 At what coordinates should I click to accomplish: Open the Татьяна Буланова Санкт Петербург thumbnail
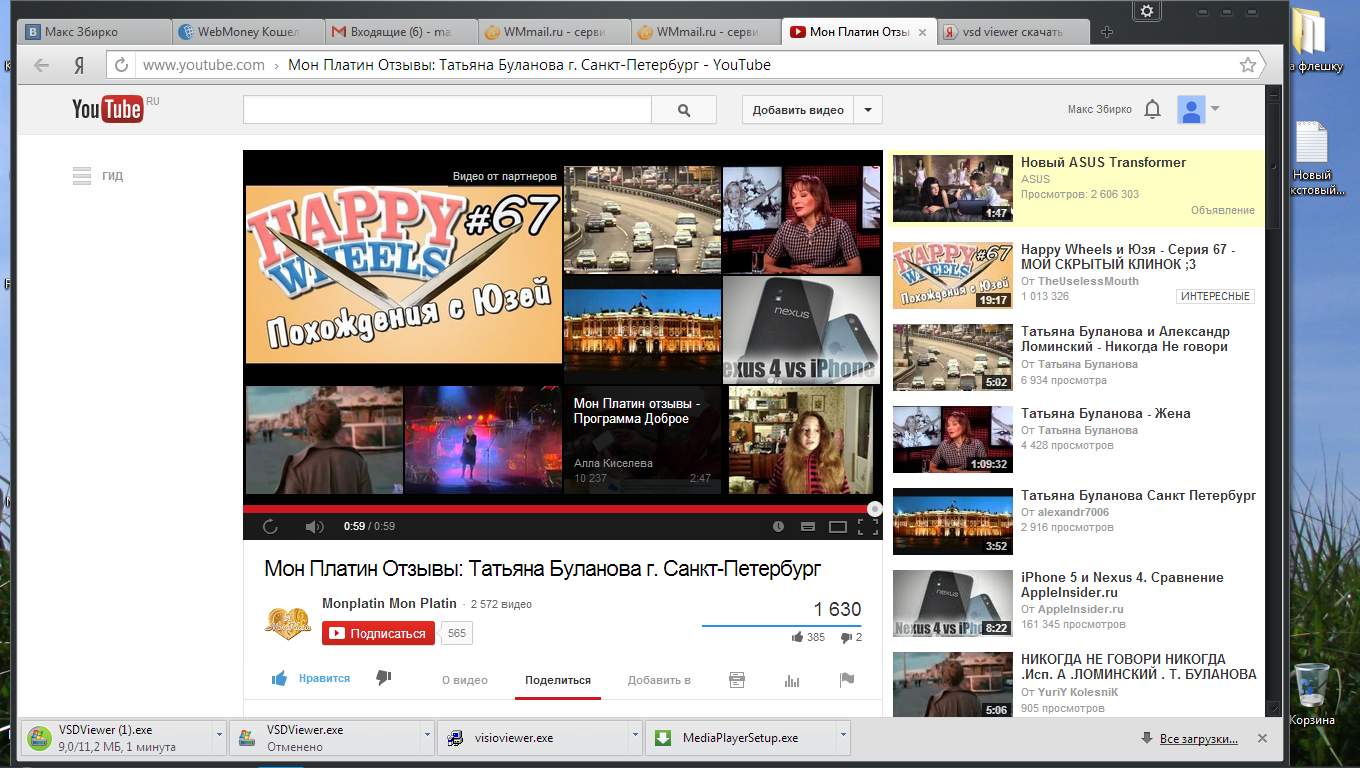click(x=952, y=521)
